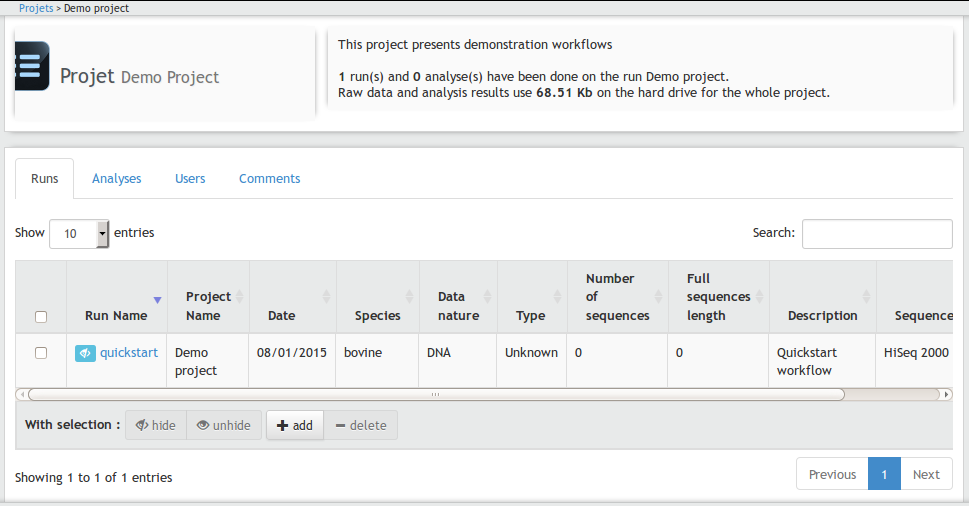Sort table by Species column arrows
The image size is (969, 506).
[408, 297]
